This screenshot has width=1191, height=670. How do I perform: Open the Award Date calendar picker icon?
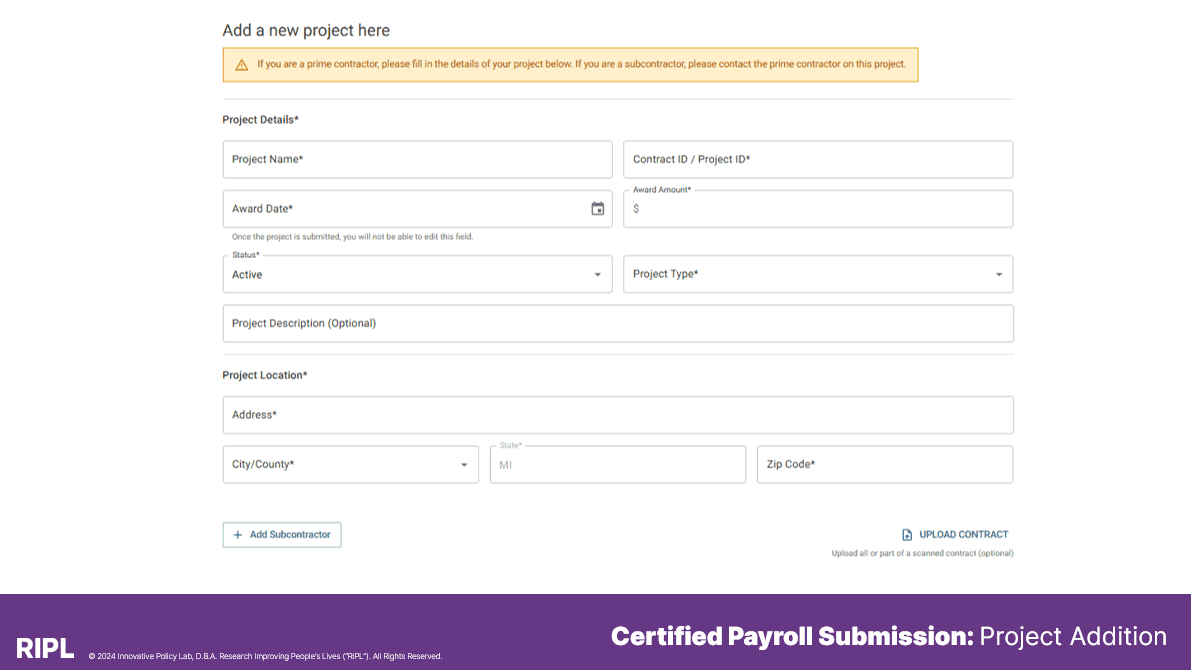598,209
